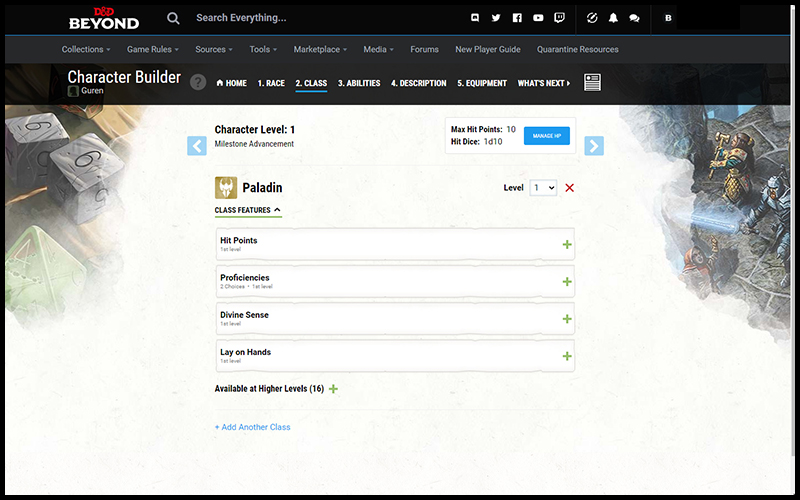Expand the Divine Sense feature

567,319
